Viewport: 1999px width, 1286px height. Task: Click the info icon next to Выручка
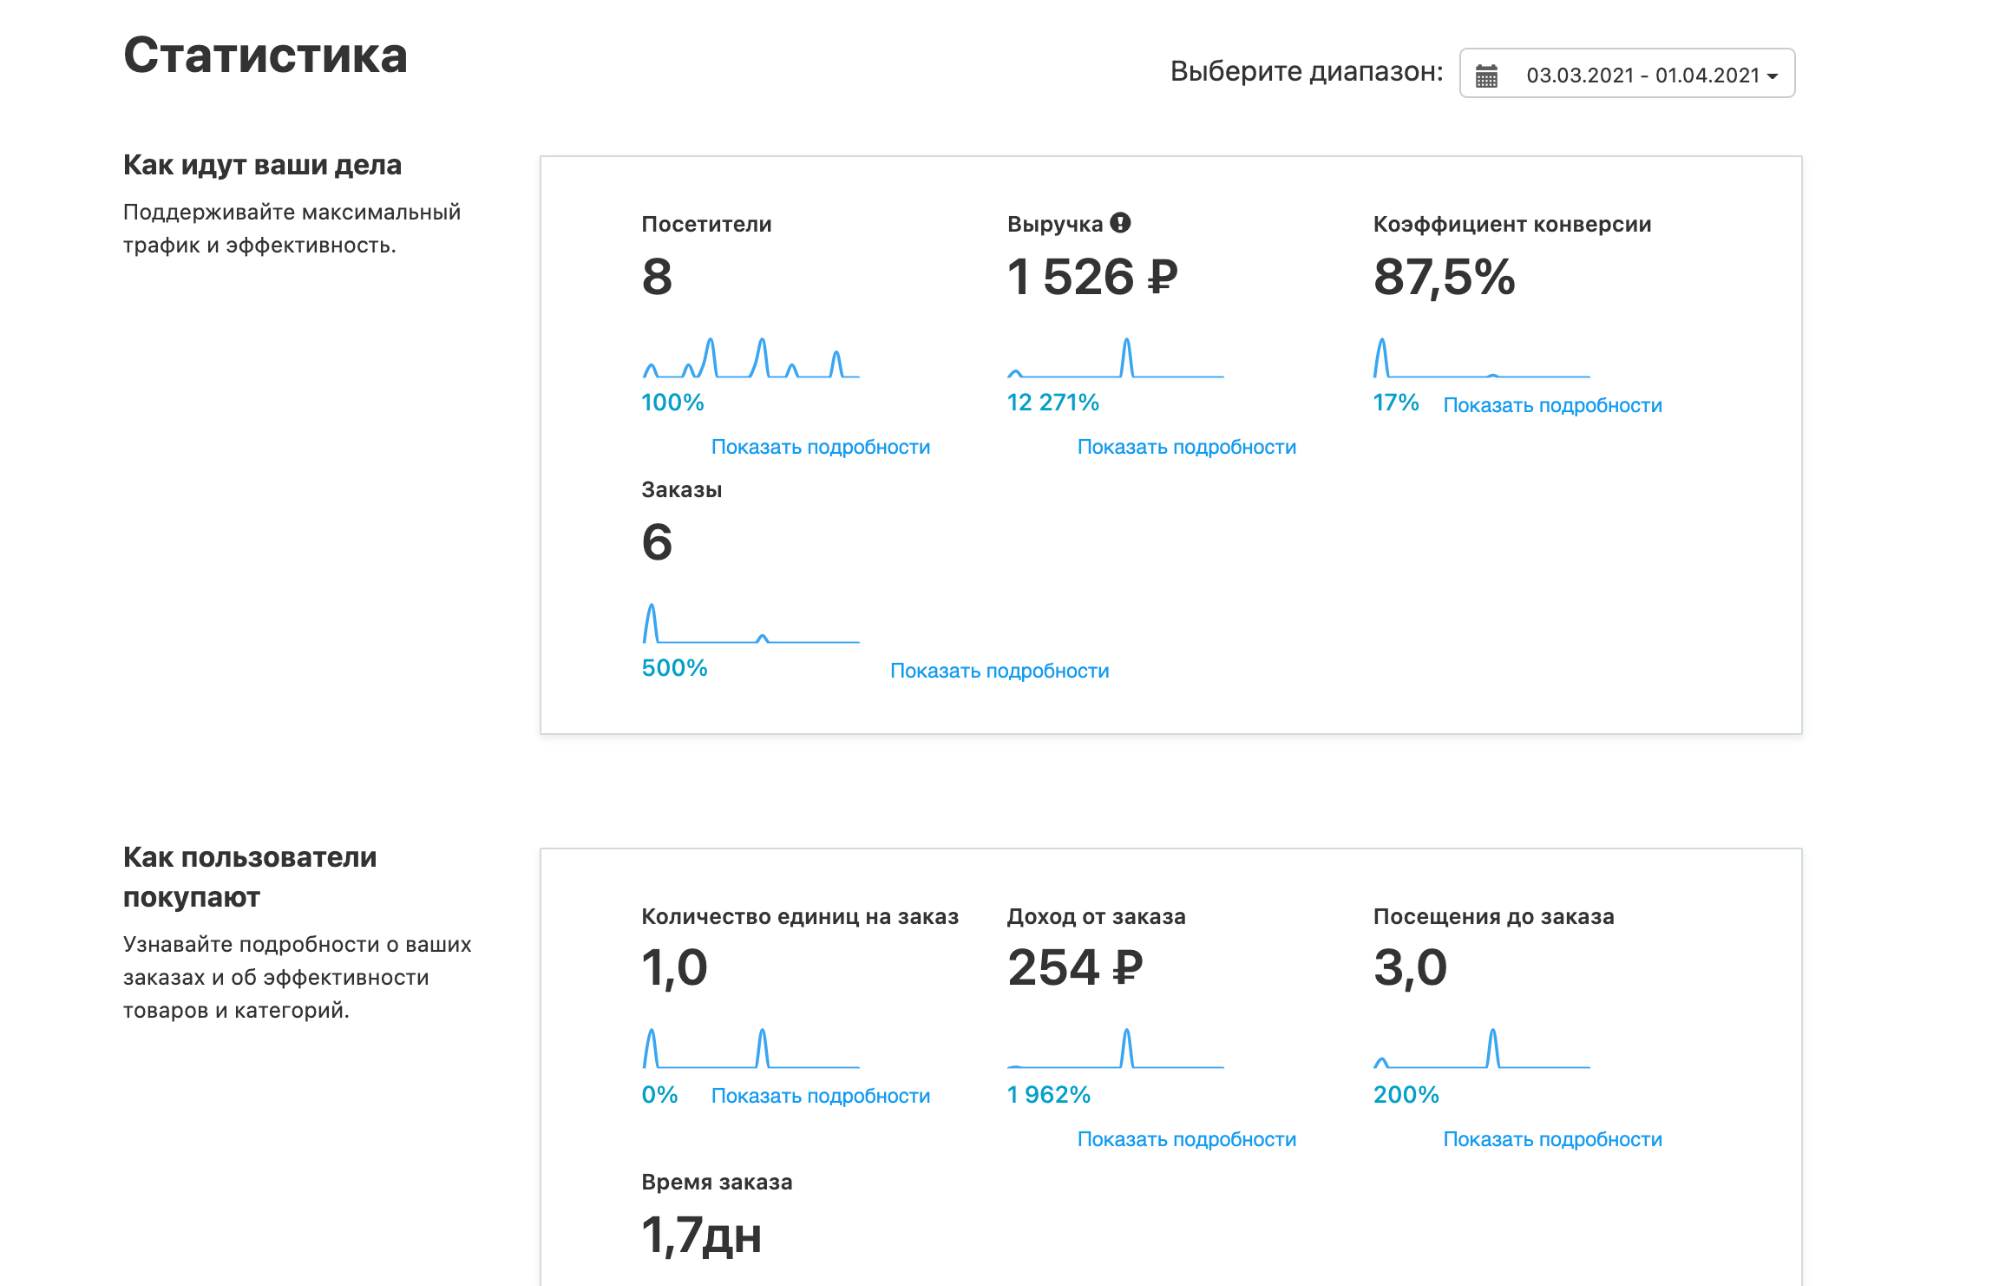coord(1120,223)
